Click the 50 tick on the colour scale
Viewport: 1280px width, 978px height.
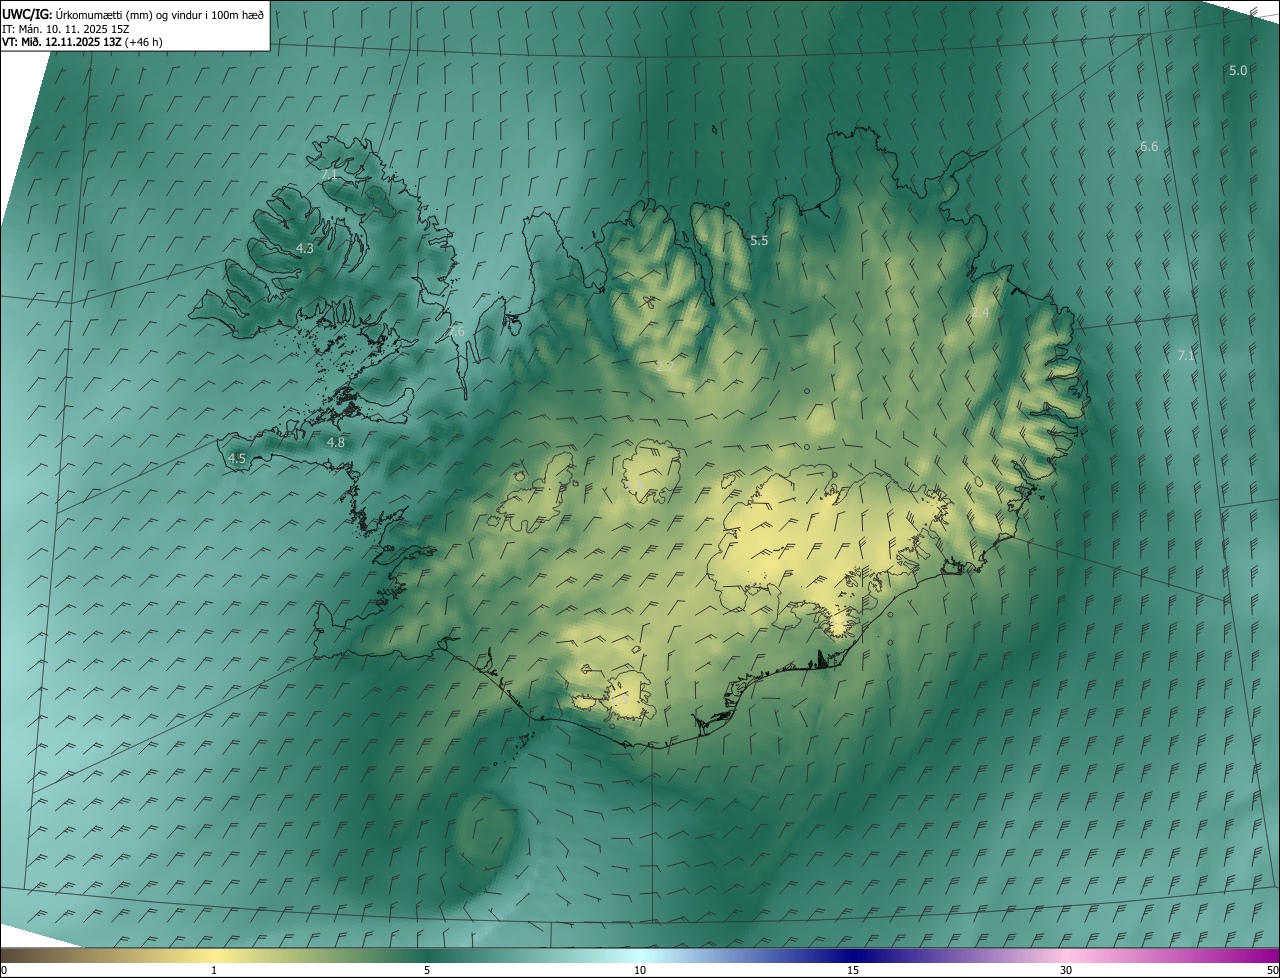[1272, 970]
